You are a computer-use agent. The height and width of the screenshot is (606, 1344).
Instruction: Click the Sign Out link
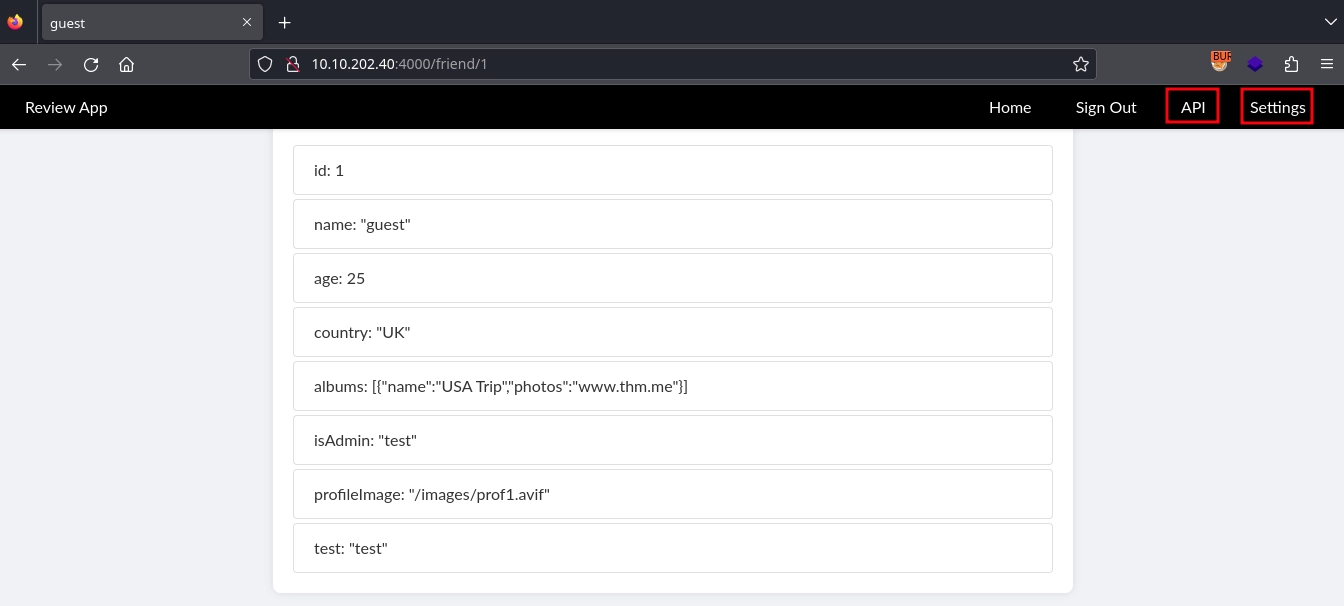pyautogui.click(x=1105, y=107)
